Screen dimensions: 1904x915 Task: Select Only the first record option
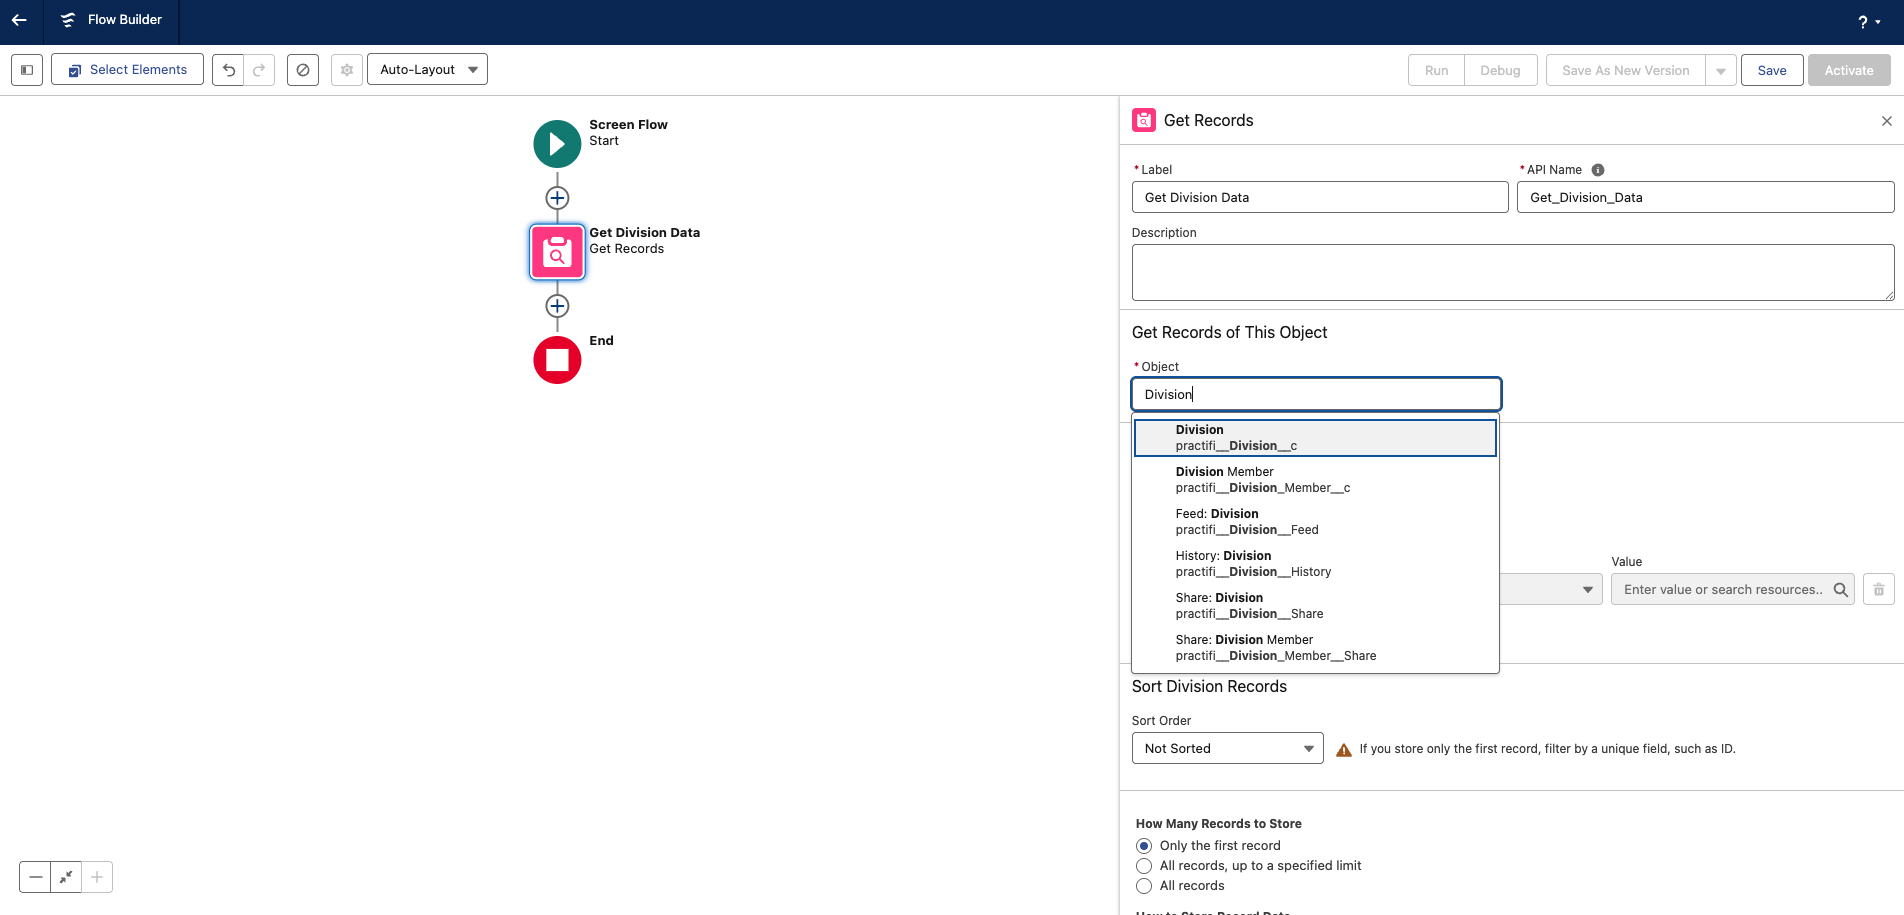tap(1144, 846)
